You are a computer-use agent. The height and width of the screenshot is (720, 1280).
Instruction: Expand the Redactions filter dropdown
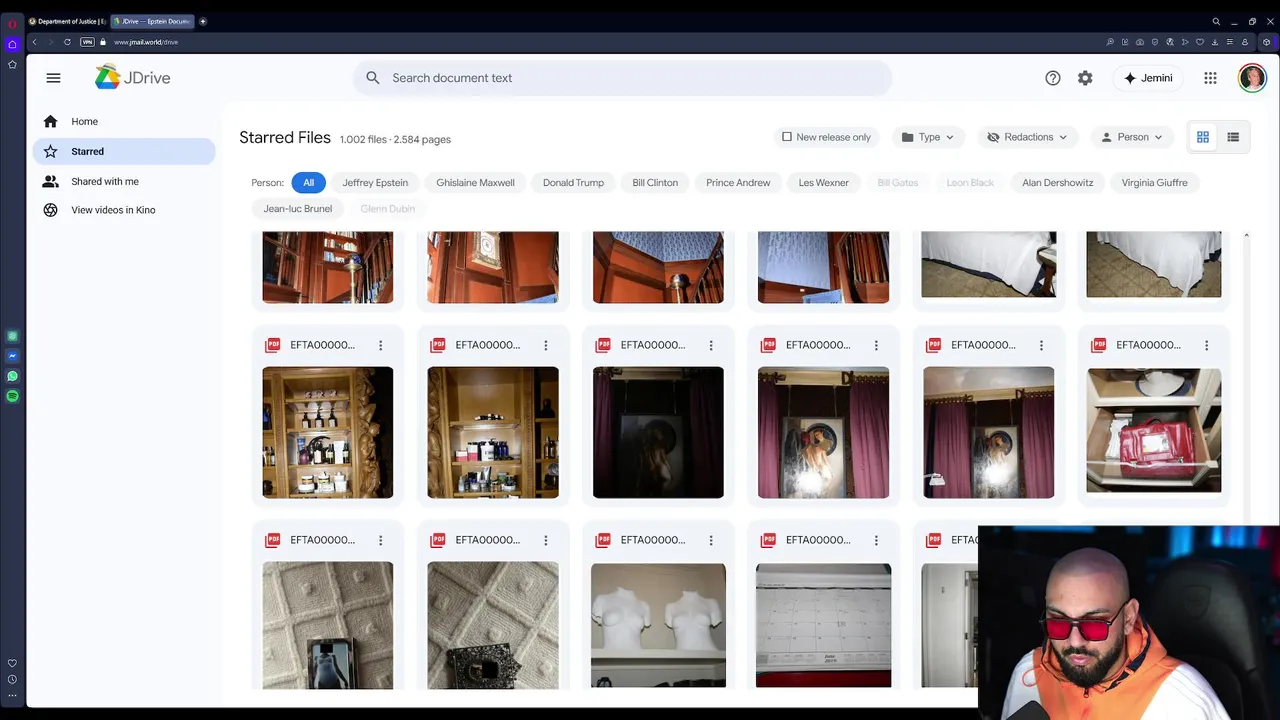pyautogui.click(x=1027, y=137)
